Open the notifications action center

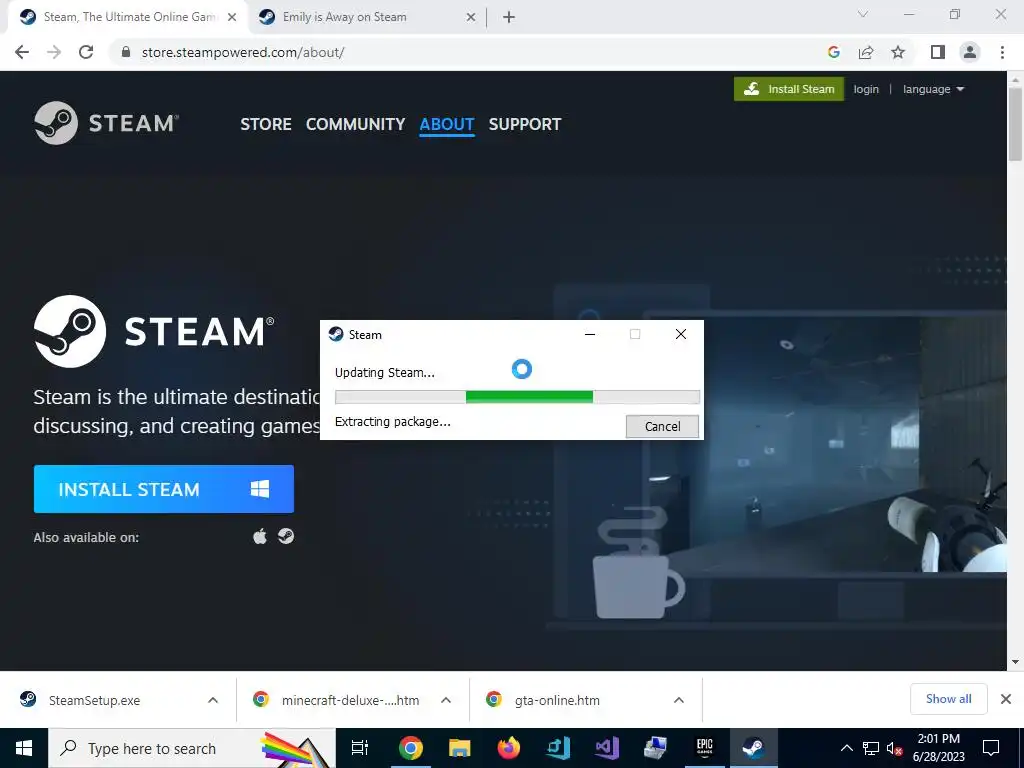click(991, 748)
